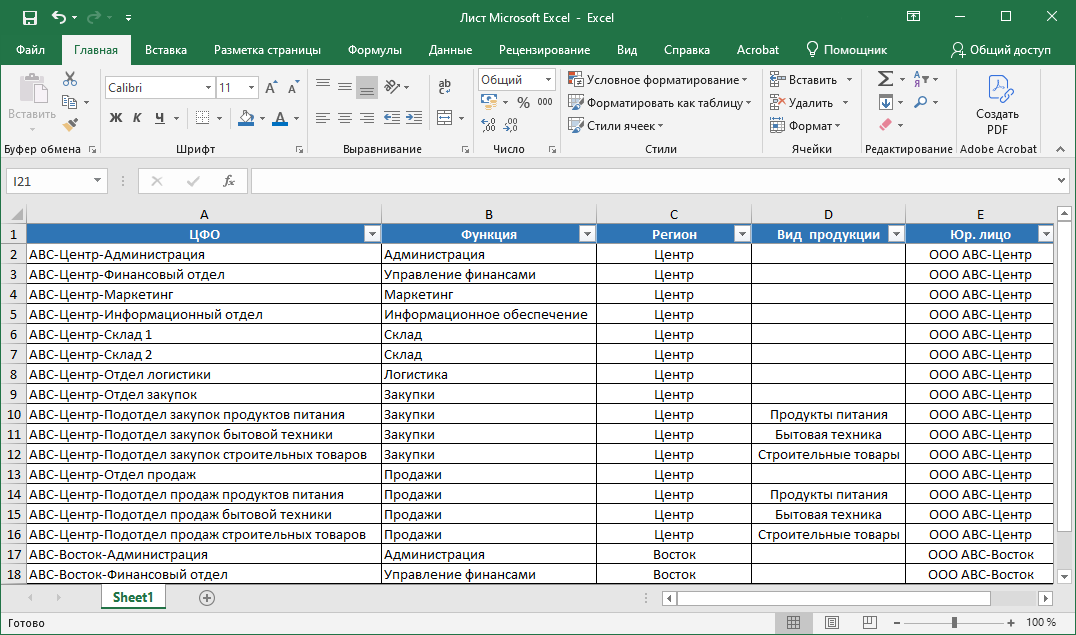Image resolution: width=1076 pixels, height=635 pixels.
Task: Expand the Calibri font name dropdown
Action: [208, 88]
